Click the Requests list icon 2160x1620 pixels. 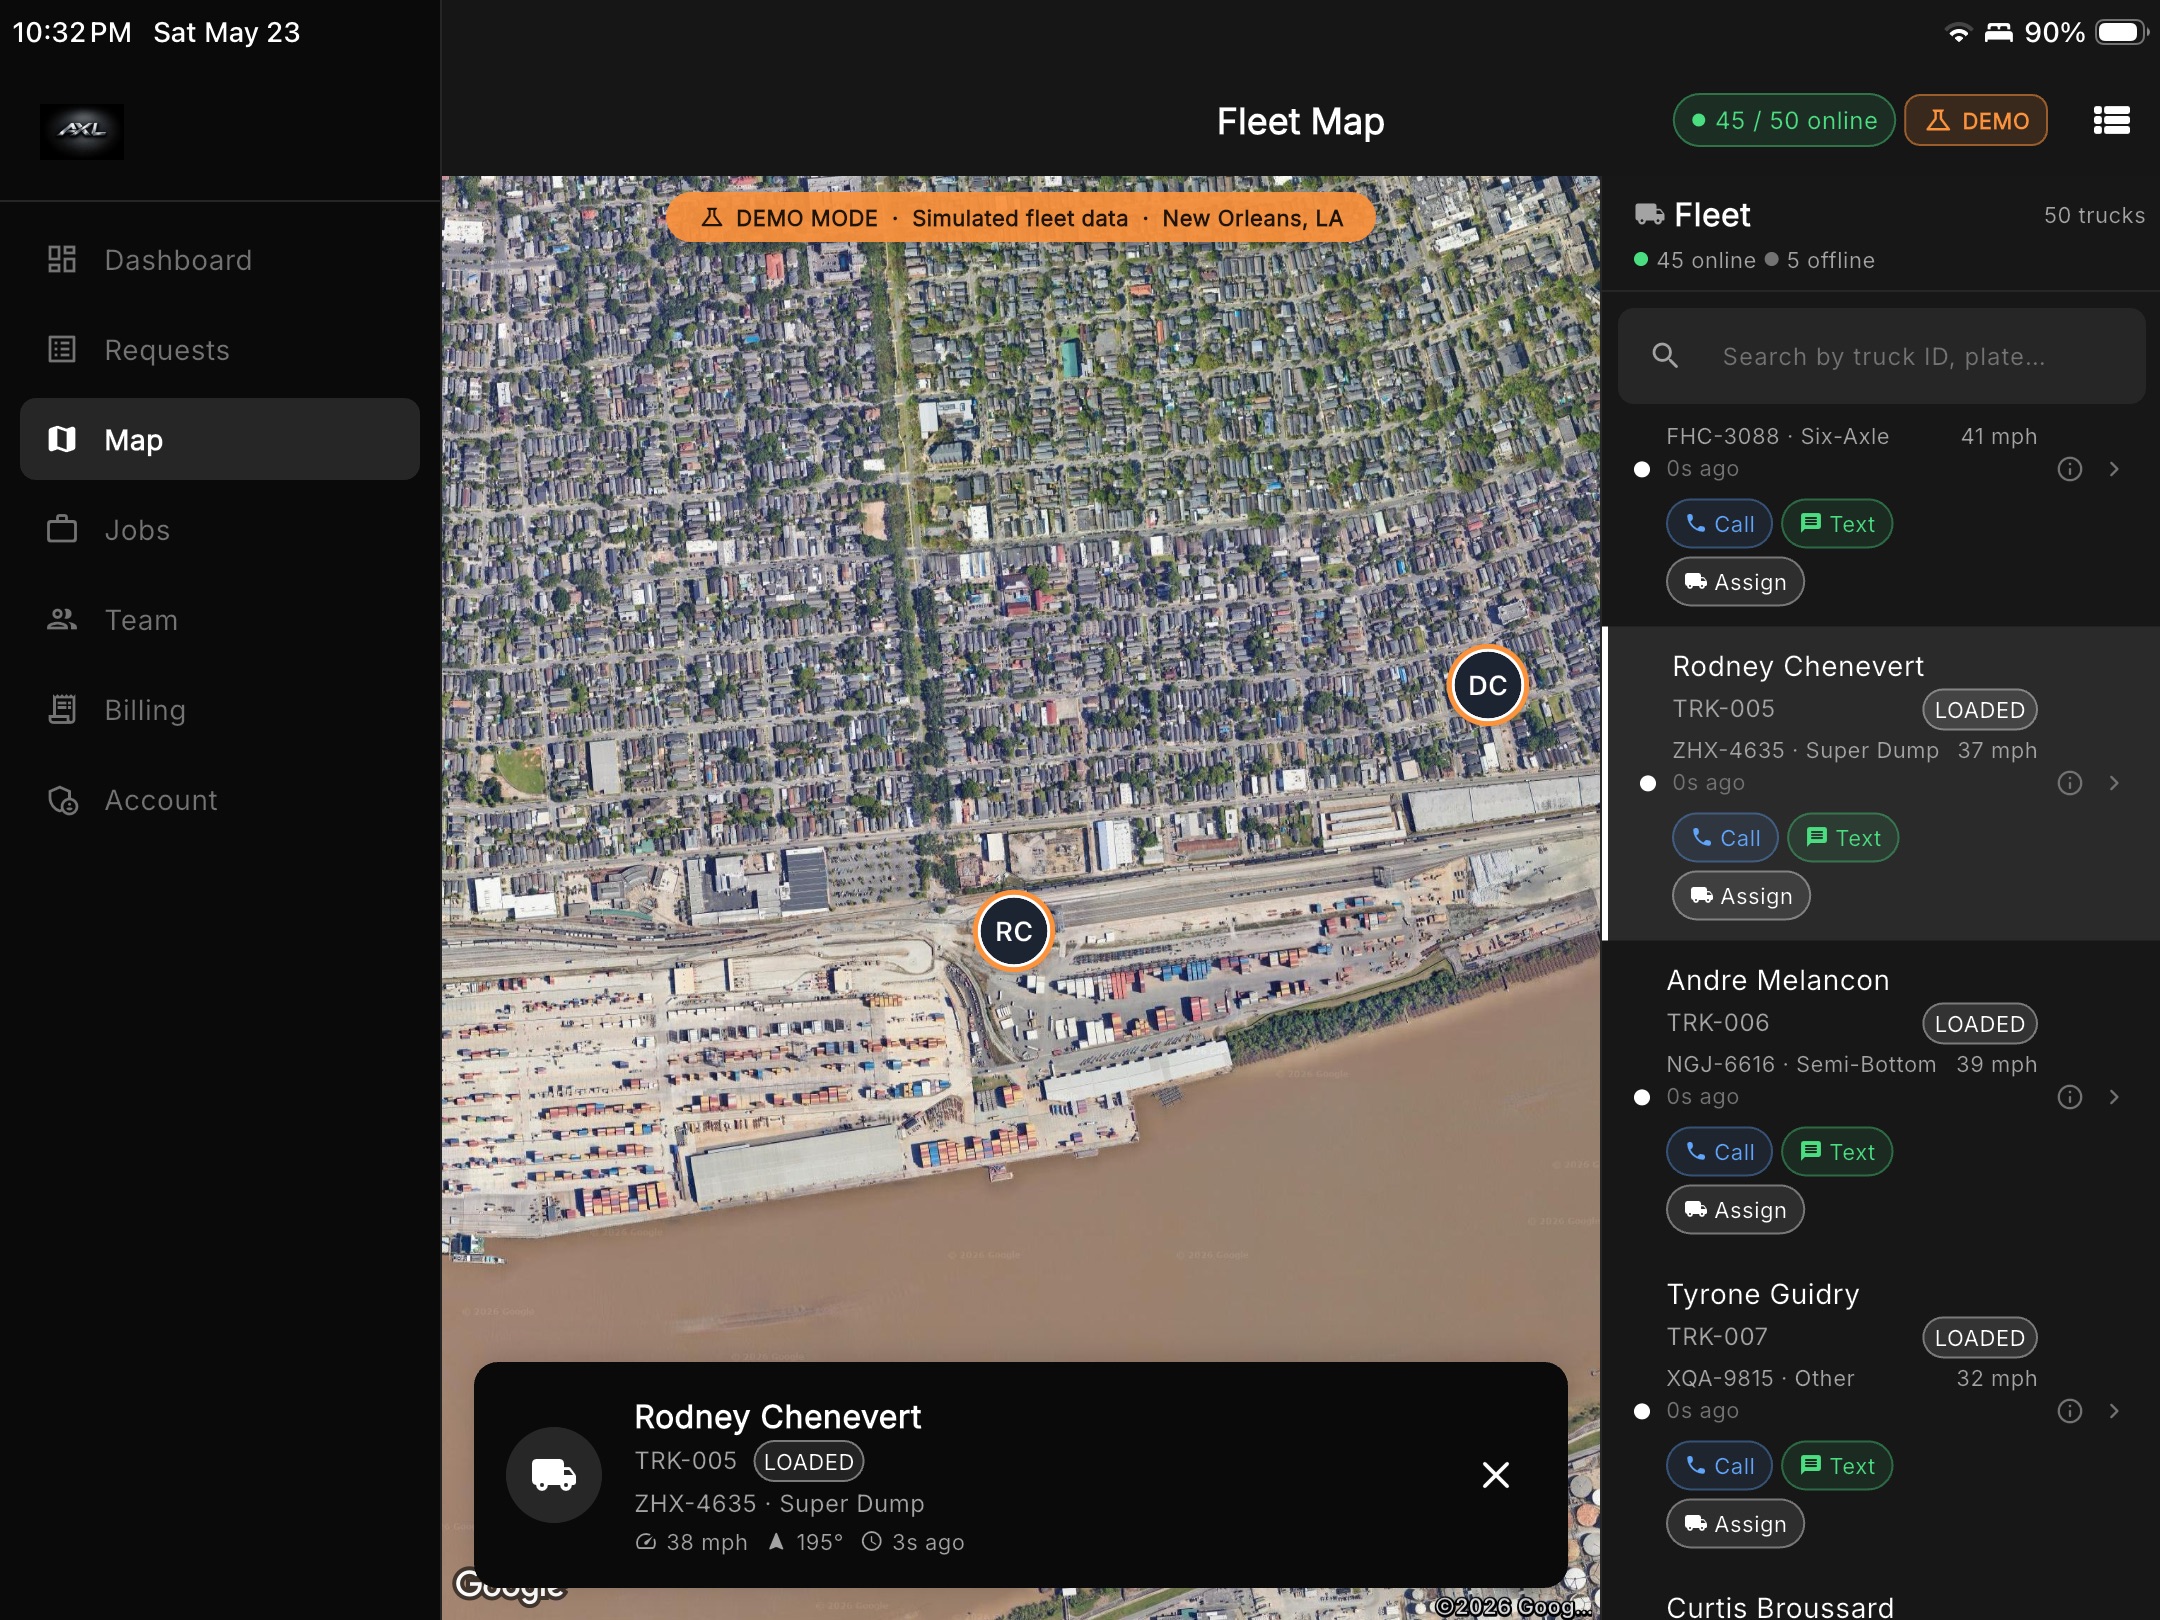(x=62, y=350)
